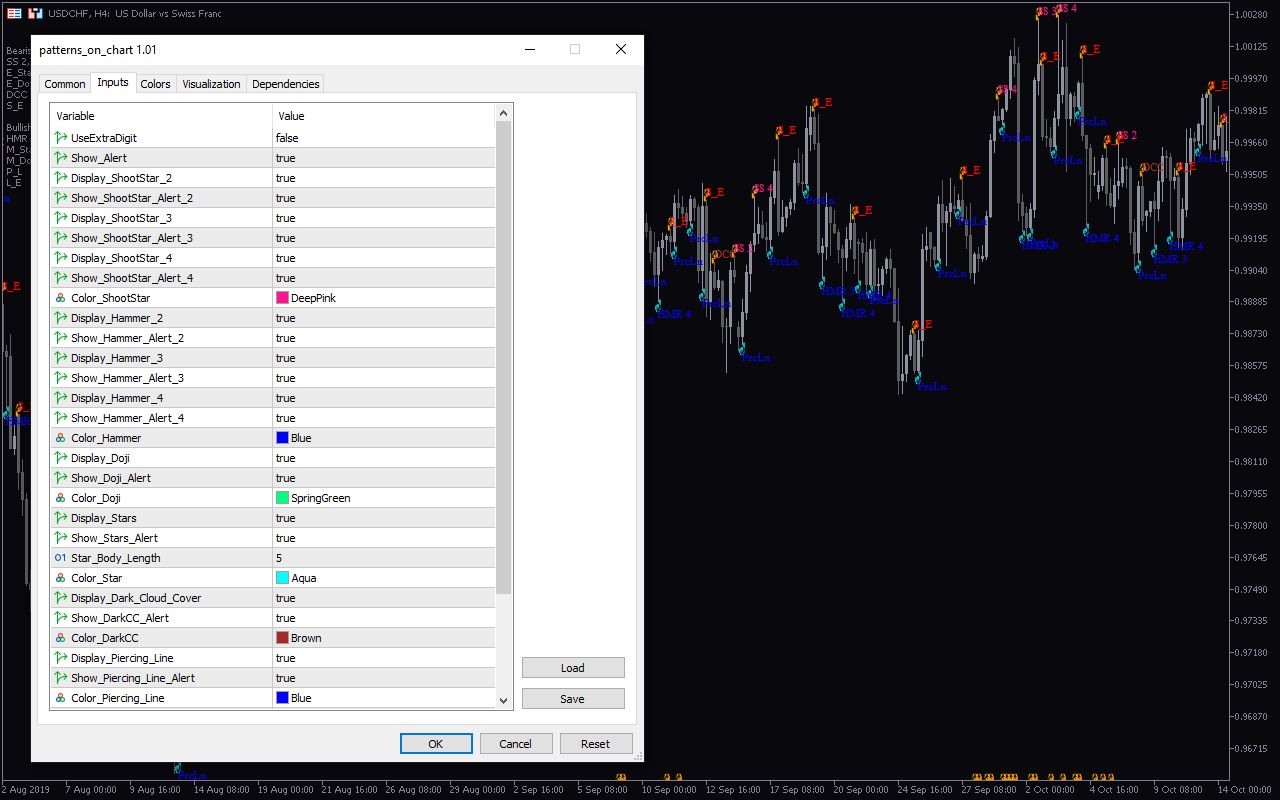Click the Display_Piercing_Line variable icon
1280x800 pixels.
pyautogui.click(x=61, y=658)
